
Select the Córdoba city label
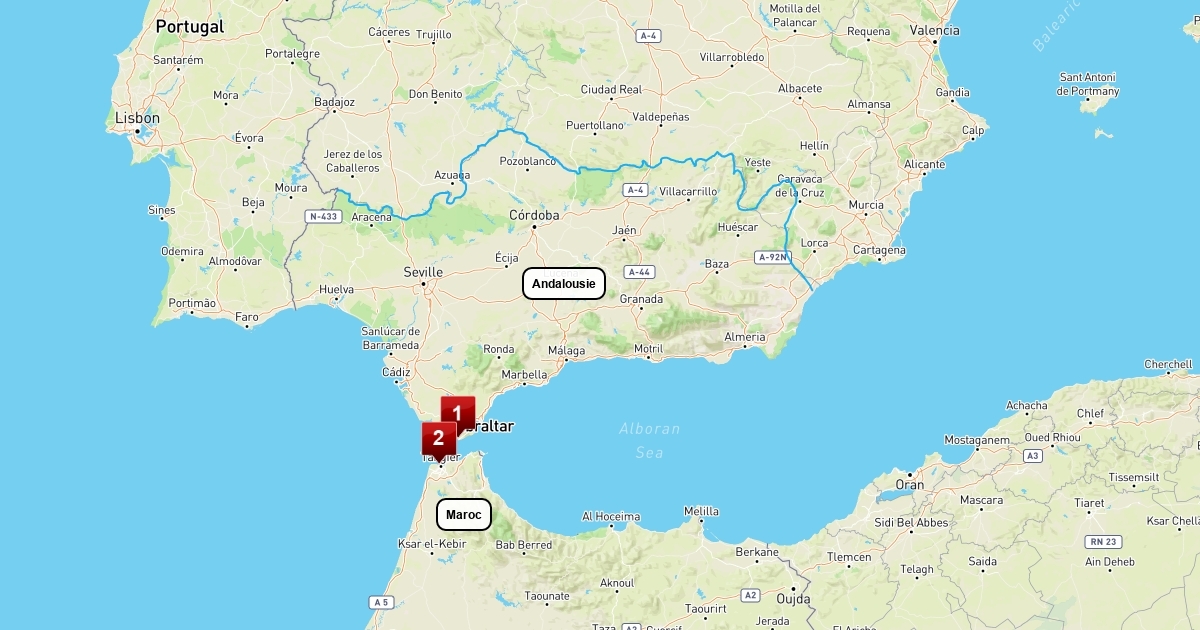pyautogui.click(x=535, y=215)
